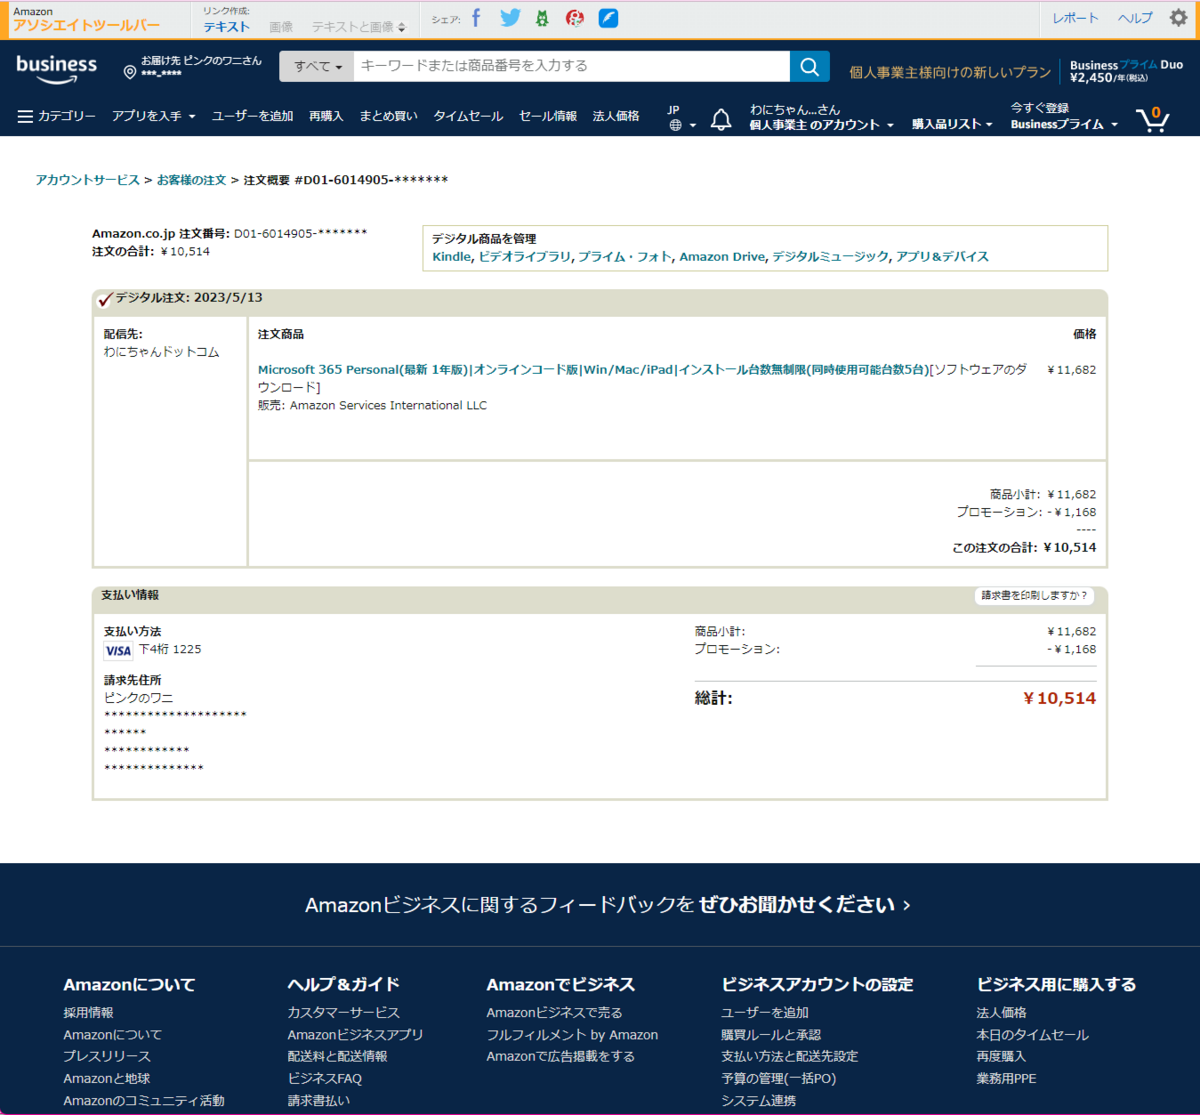Open the shopping cart icon
The height and width of the screenshot is (1115, 1200).
point(1153,119)
